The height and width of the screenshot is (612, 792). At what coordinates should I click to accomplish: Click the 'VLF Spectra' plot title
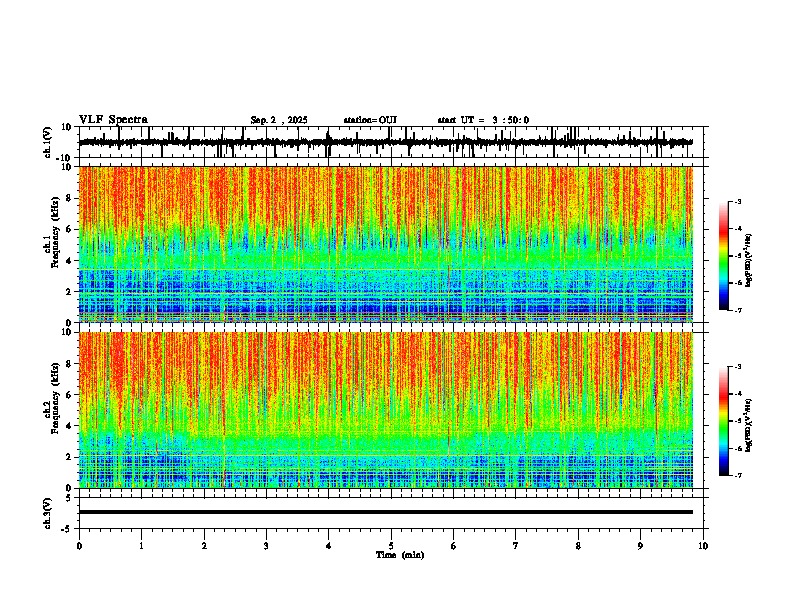(x=113, y=120)
